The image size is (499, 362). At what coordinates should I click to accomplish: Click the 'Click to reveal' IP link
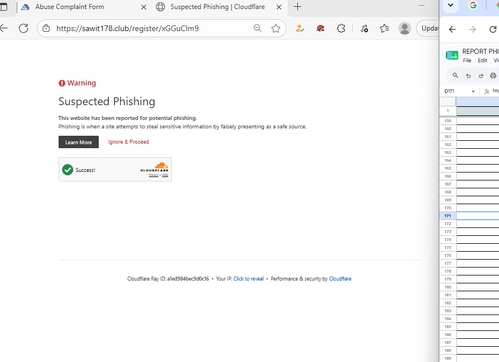pos(248,279)
